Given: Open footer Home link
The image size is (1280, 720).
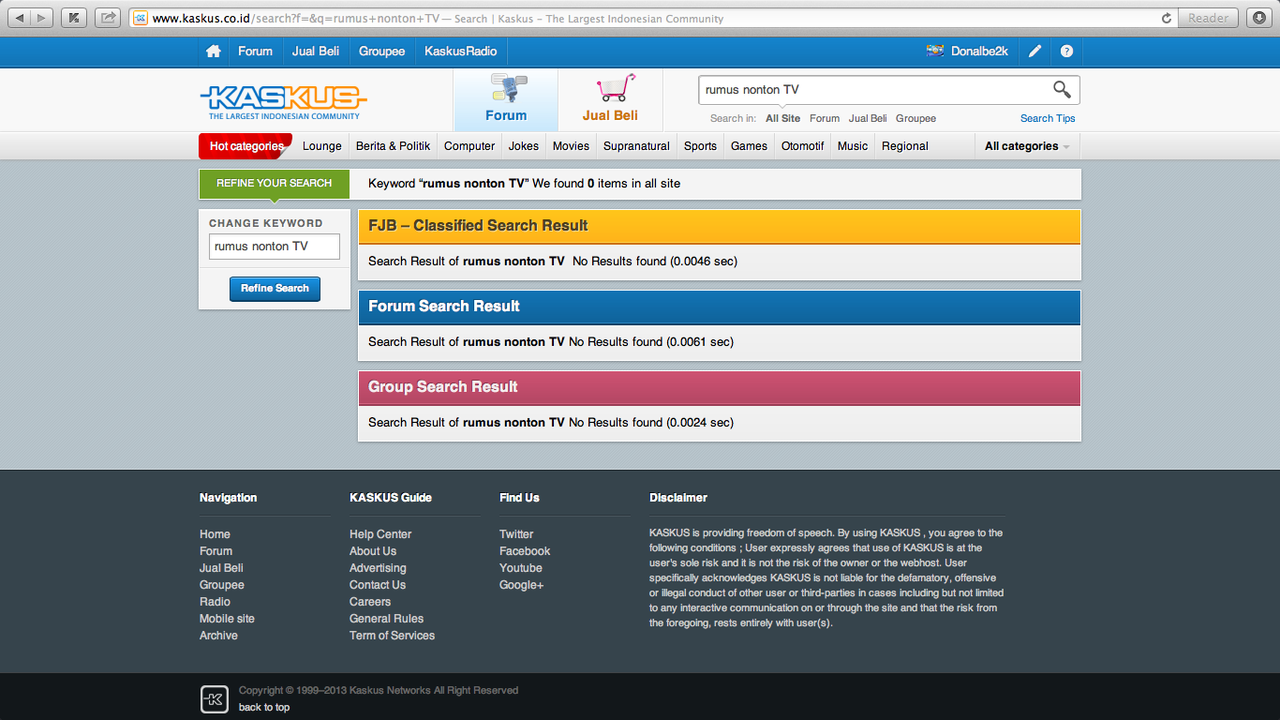Looking at the screenshot, I should (x=215, y=534).
